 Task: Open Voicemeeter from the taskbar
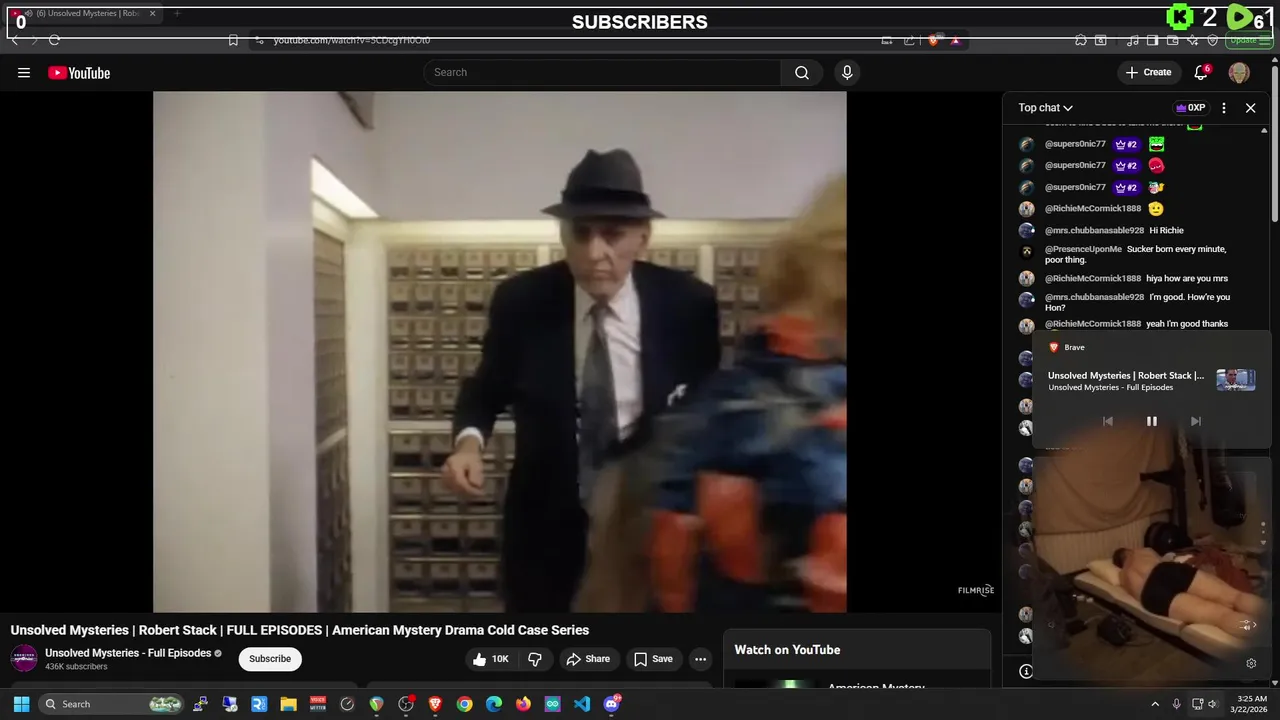tap(318, 704)
